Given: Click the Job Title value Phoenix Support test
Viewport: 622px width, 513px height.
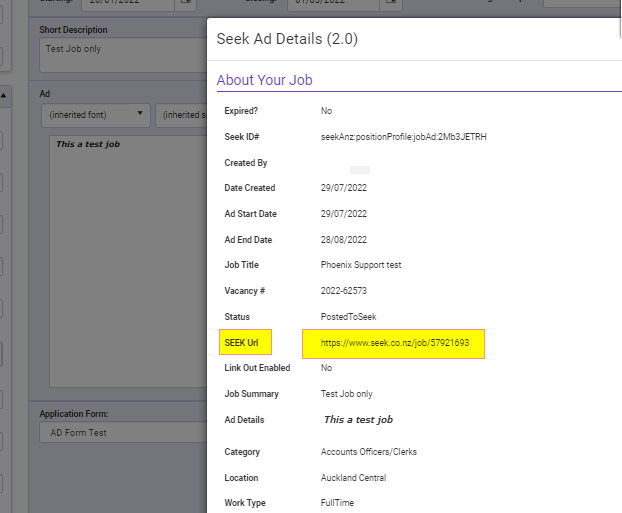Looking at the screenshot, I should click(361, 265).
